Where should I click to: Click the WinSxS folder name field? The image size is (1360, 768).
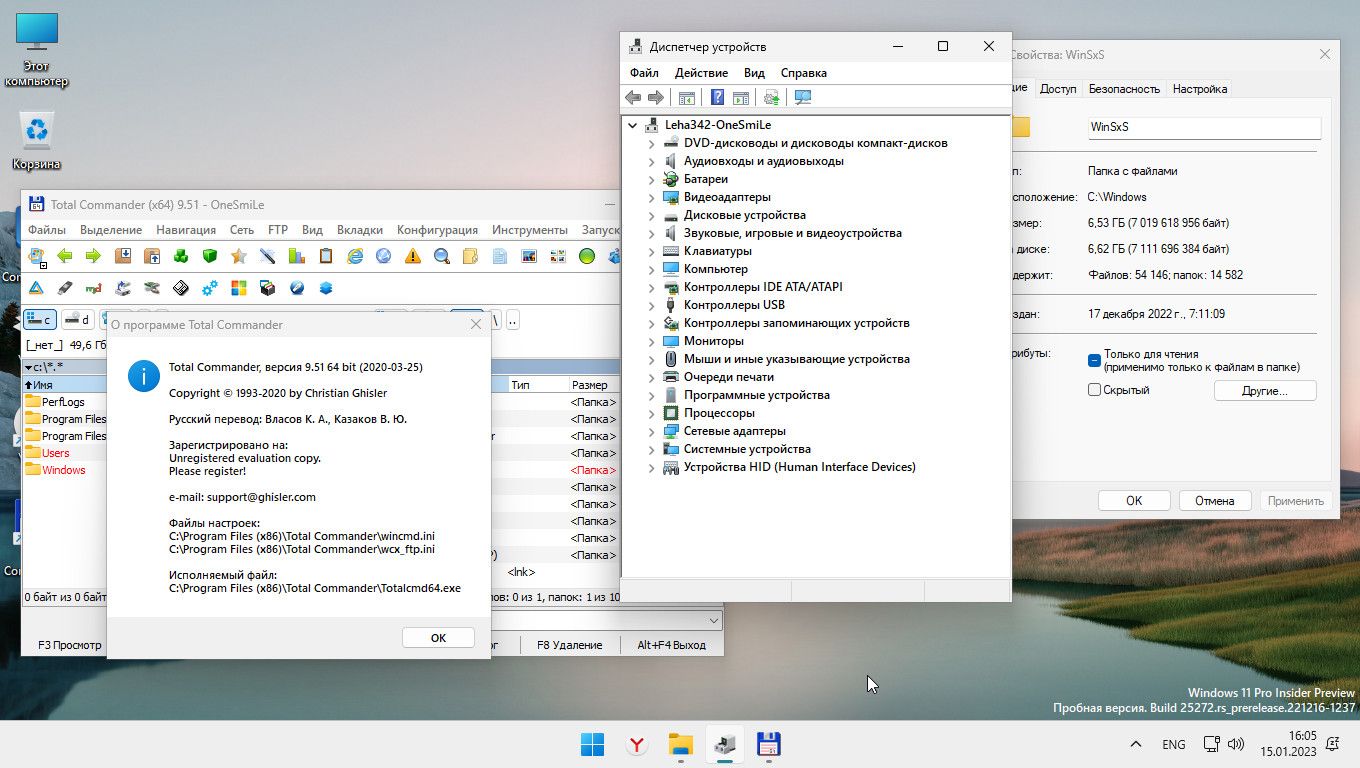click(x=1204, y=128)
